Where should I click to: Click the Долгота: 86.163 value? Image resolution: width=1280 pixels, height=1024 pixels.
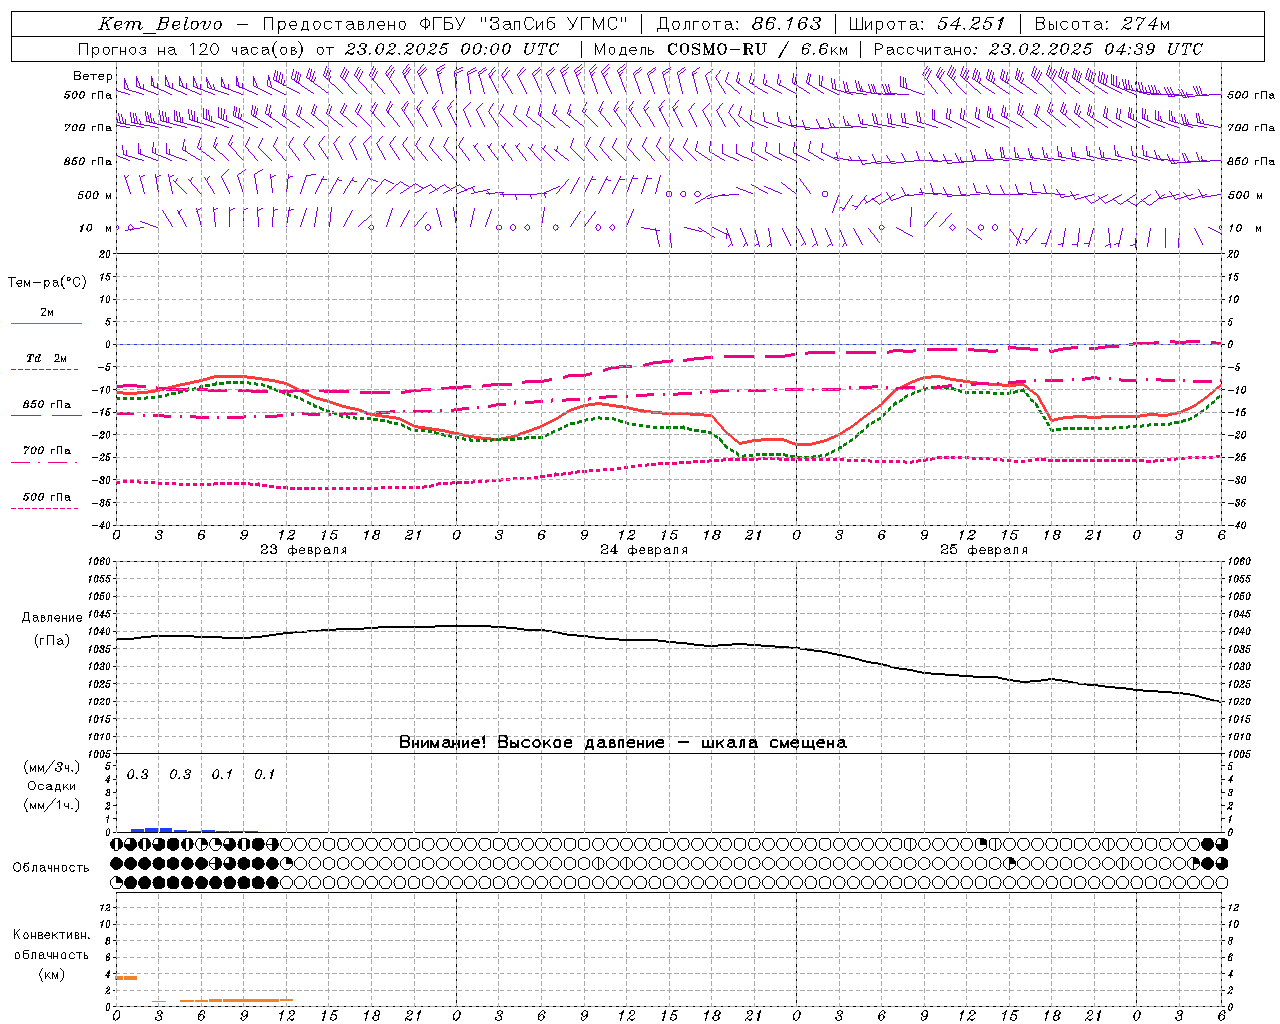click(739, 24)
